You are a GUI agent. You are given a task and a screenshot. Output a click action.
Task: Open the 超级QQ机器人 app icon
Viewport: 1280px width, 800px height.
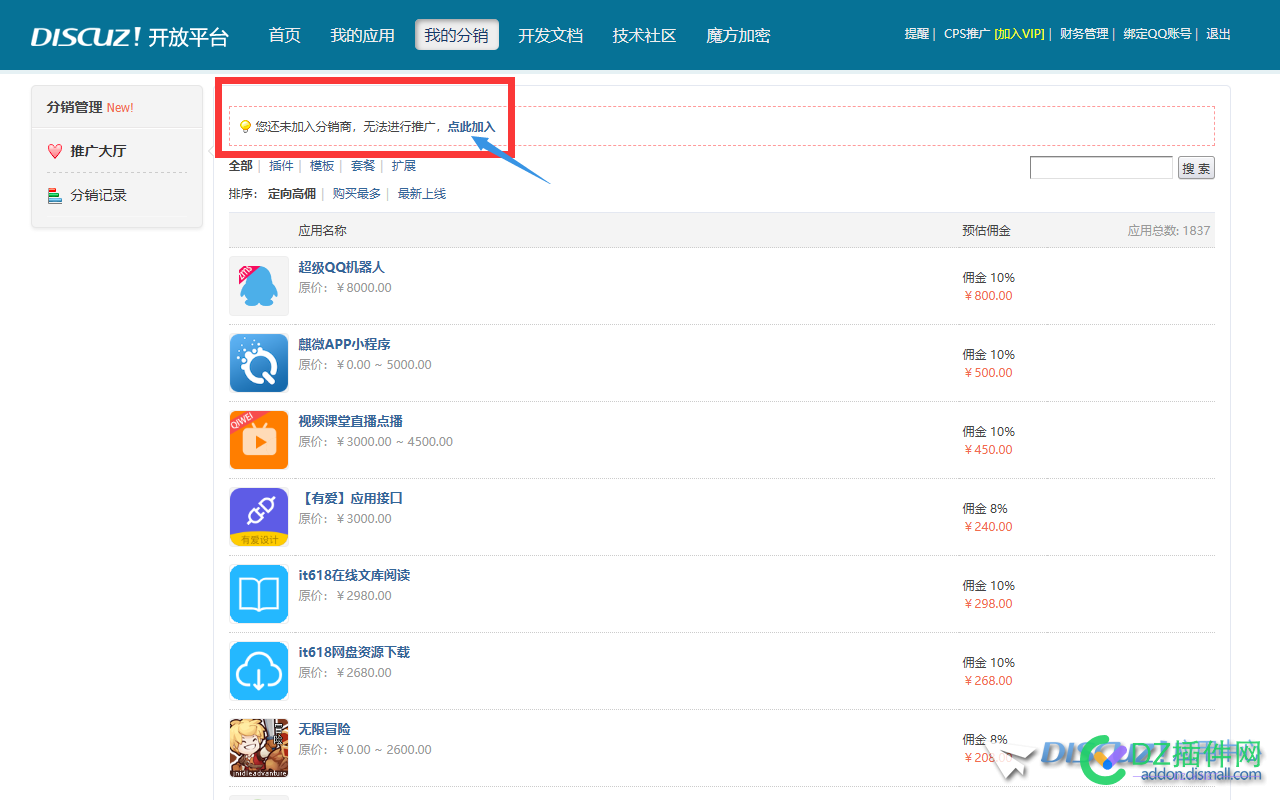(x=259, y=286)
